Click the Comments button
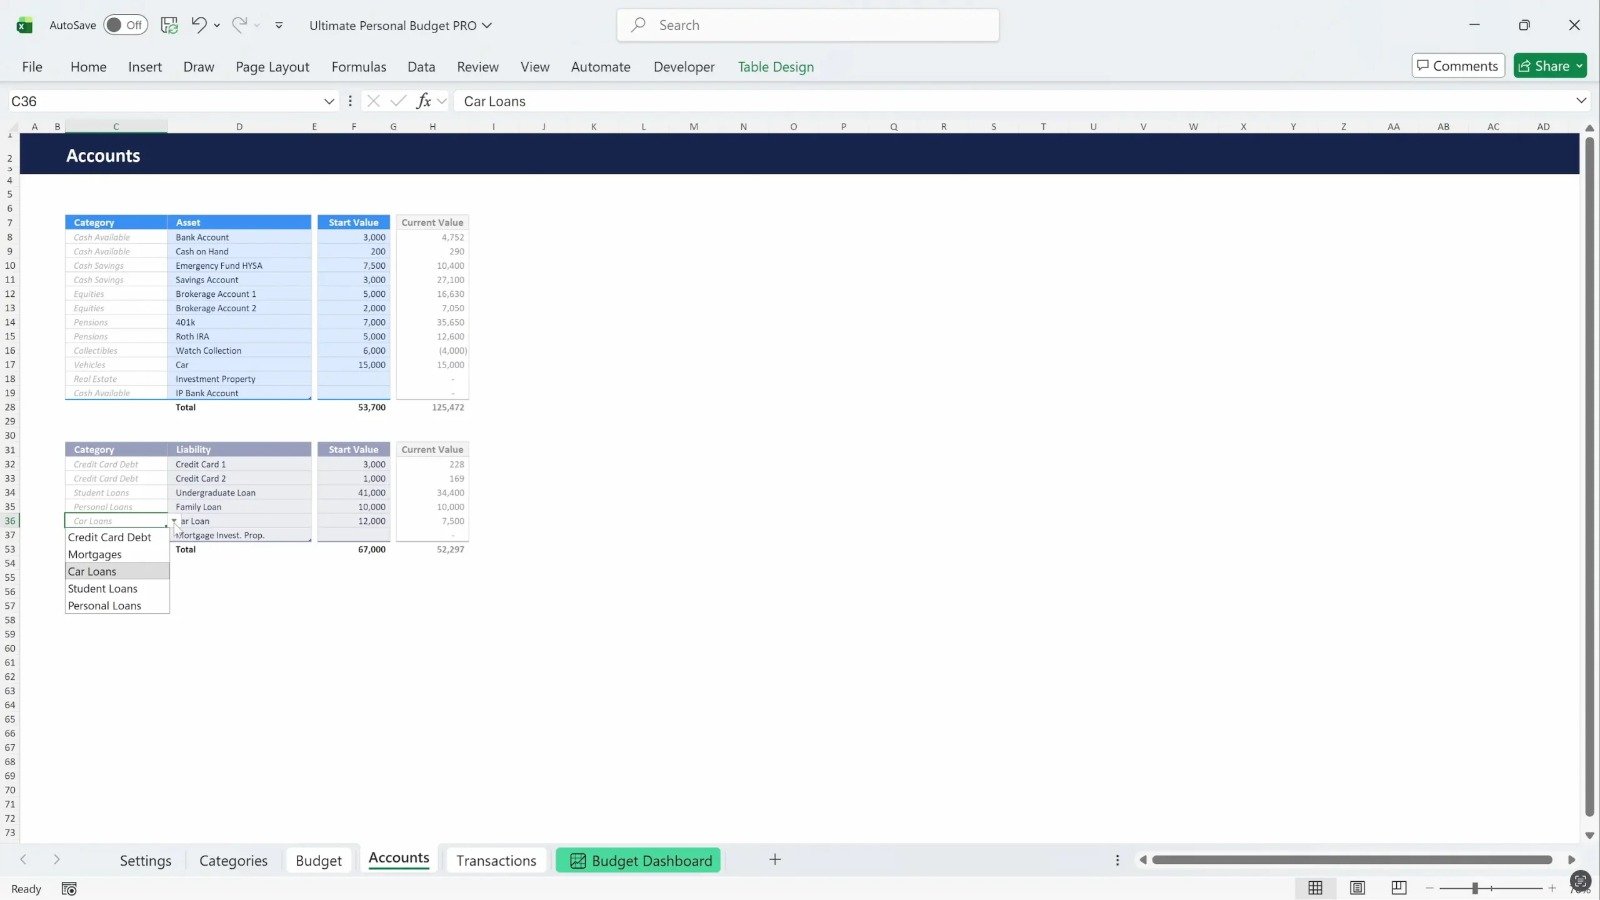Screen dimensions: 1600x900 tap(1457, 66)
